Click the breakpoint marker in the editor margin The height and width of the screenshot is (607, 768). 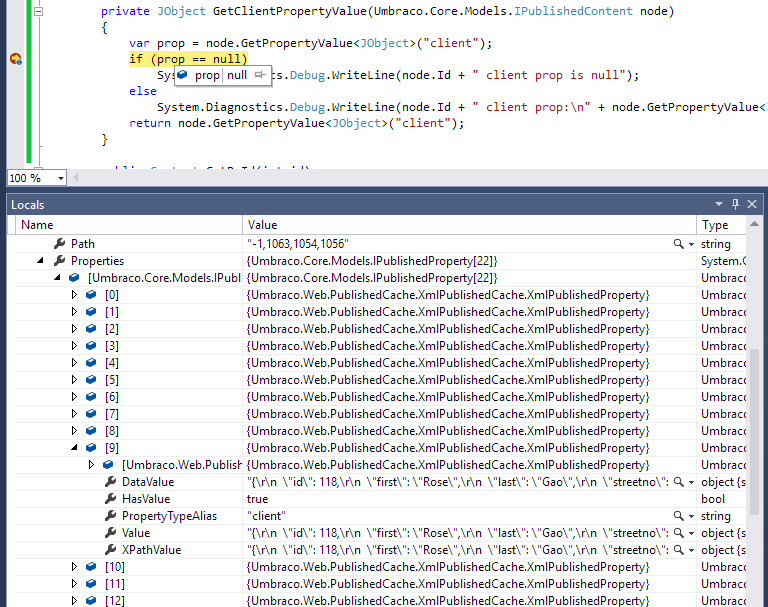tap(16, 59)
